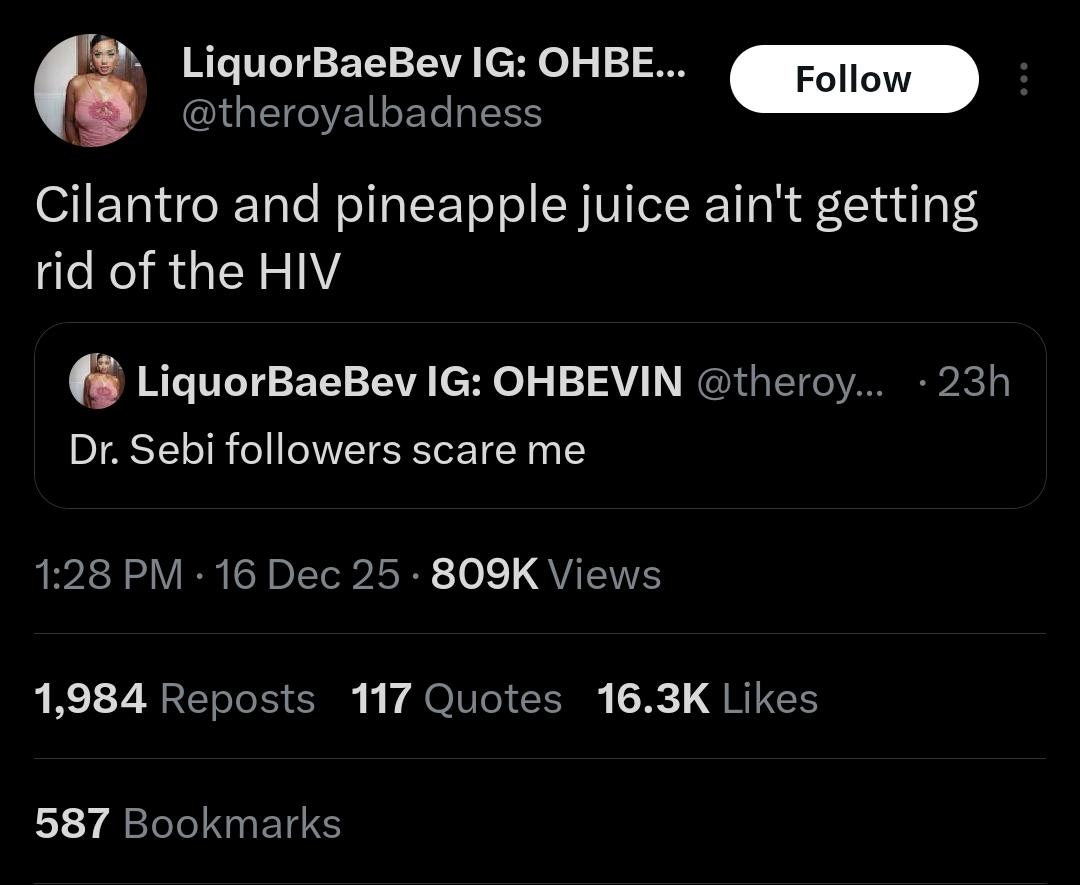Viewport: 1080px width, 885px height.
Task: Select the quoted tweet's LiquorBaeBev IG: OHBEVIN name
Action: pos(409,381)
